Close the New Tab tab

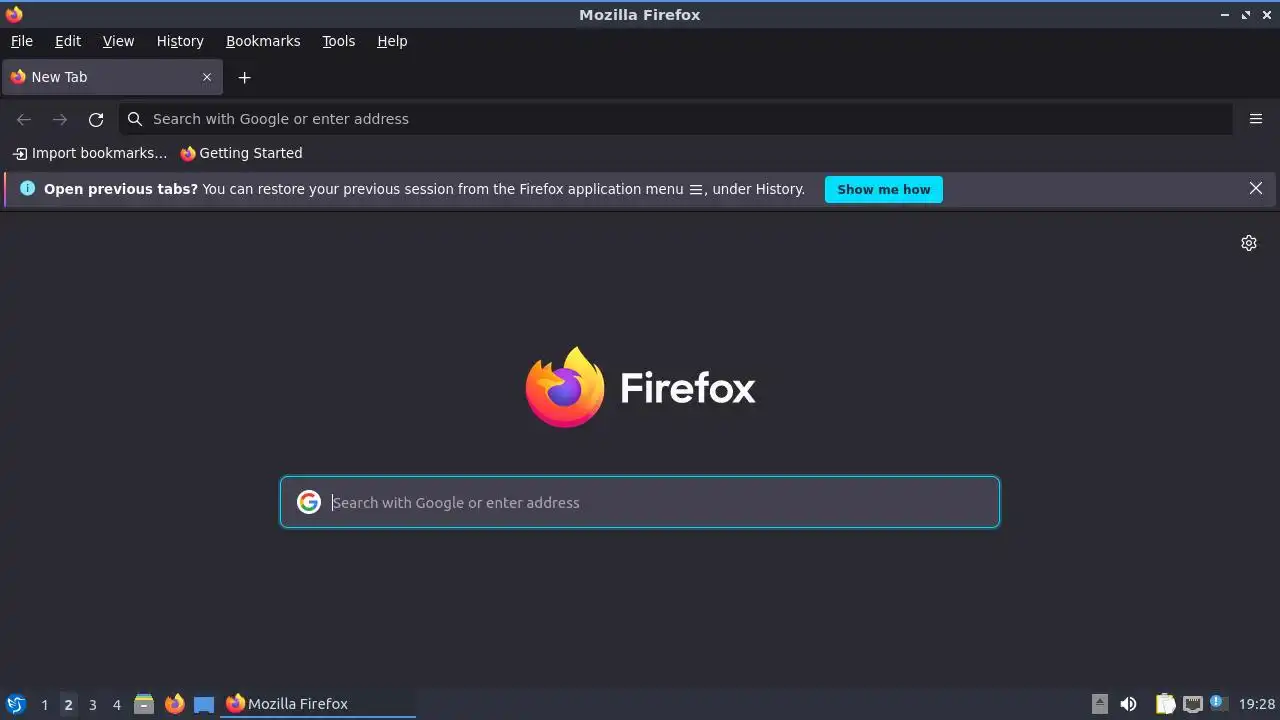(x=207, y=77)
